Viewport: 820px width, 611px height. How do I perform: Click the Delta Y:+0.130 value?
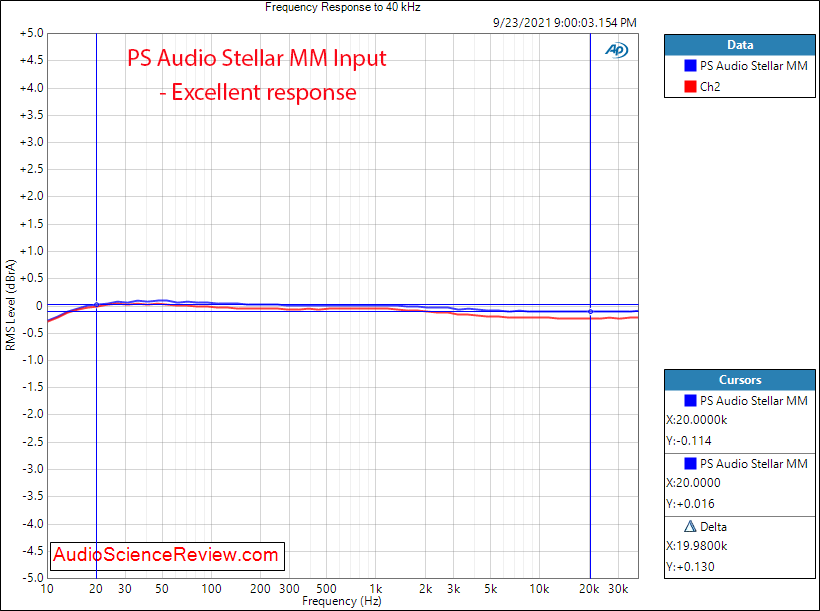(690, 567)
